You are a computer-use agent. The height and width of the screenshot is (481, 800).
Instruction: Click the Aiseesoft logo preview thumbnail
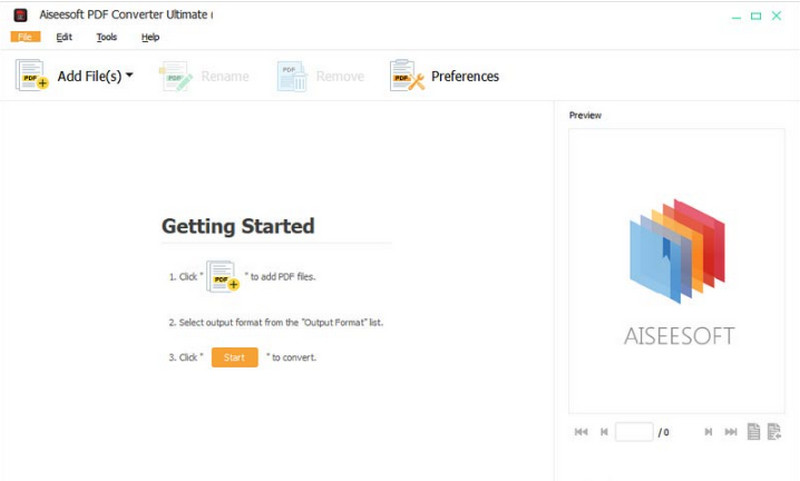[x=678, y=272]
